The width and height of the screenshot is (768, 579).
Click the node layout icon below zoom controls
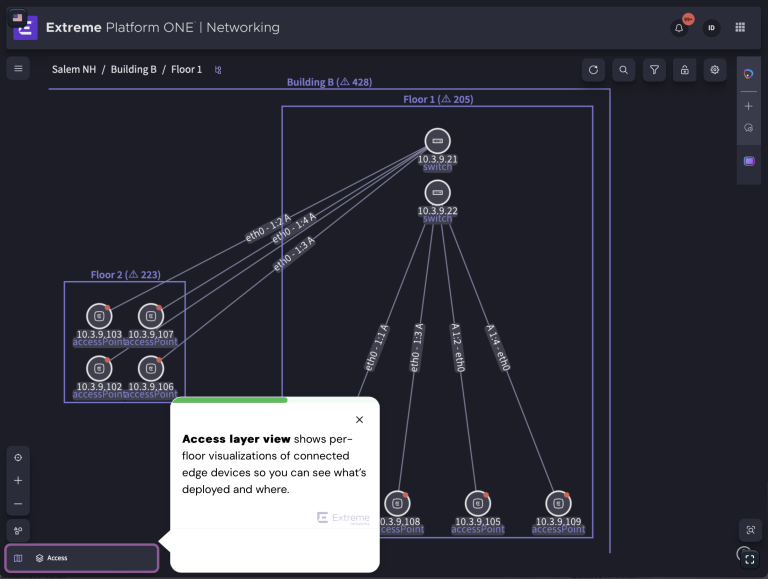[18, 531]
